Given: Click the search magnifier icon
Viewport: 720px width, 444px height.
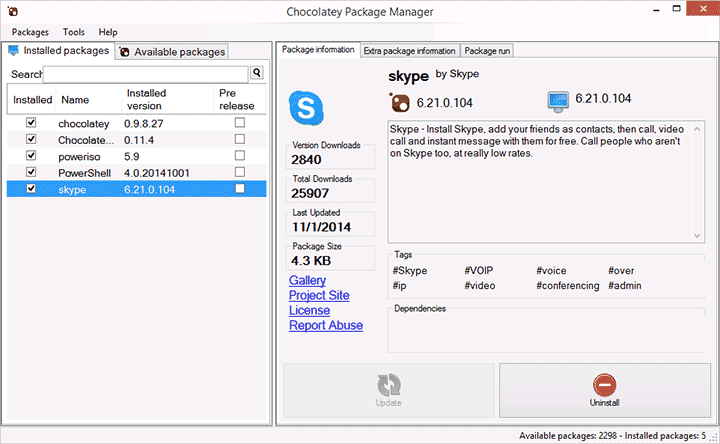Looking at the screenshot, I should (x=257, y=73).
